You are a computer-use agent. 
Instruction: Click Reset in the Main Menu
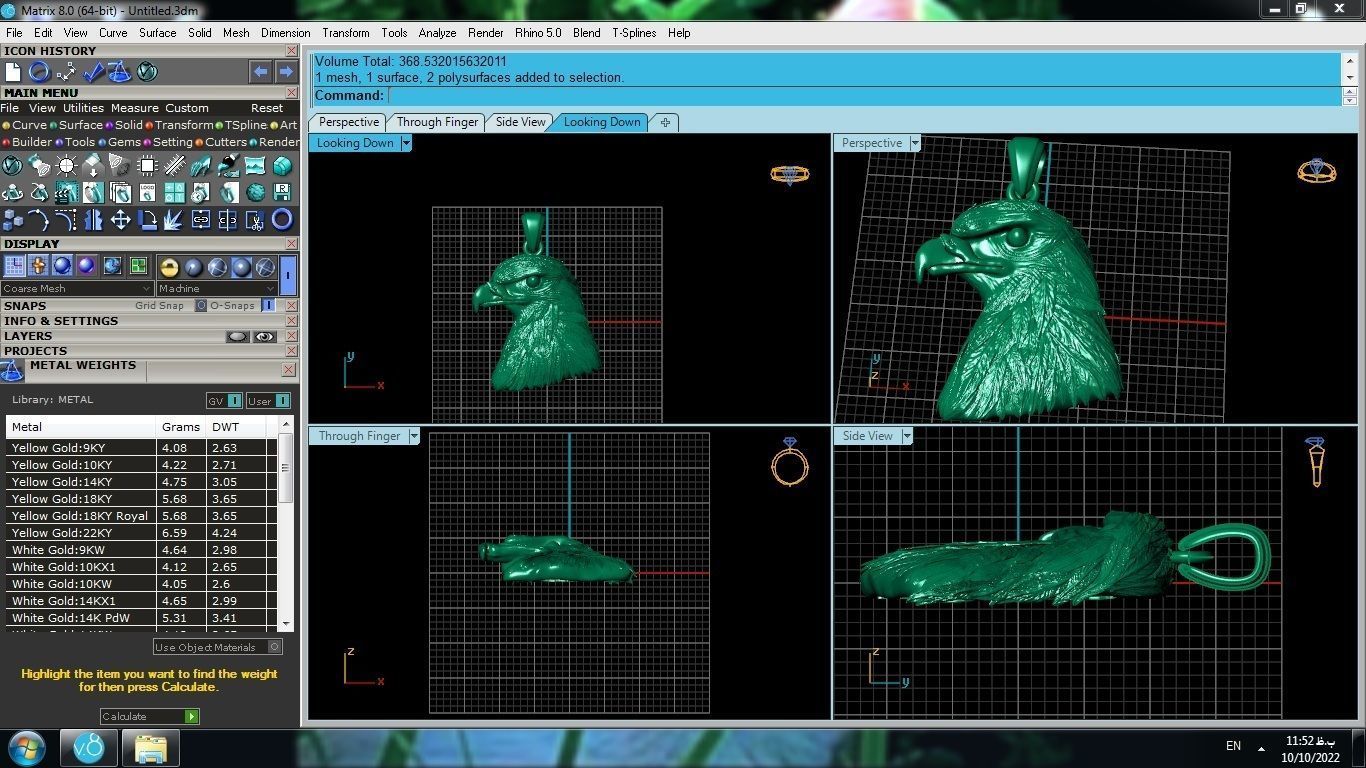coord(267,108)
